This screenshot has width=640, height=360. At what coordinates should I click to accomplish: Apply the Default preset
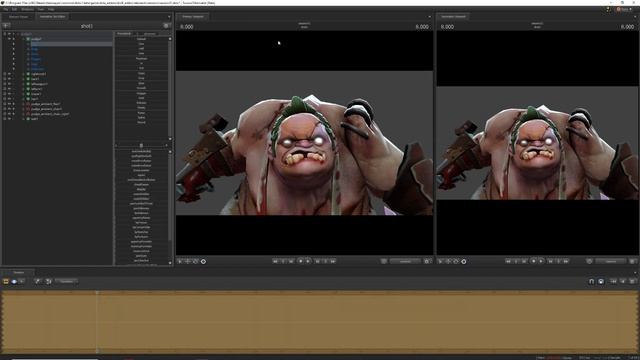tap(141, 39)
